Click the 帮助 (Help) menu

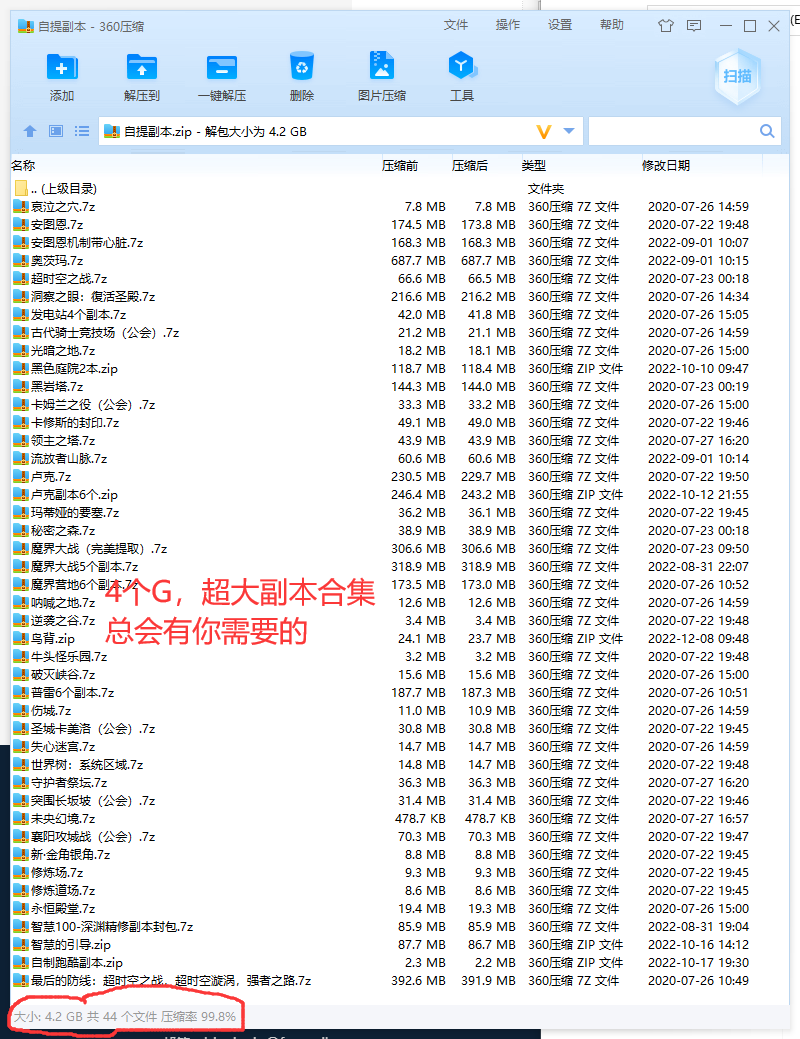click(x=612, y=25)
